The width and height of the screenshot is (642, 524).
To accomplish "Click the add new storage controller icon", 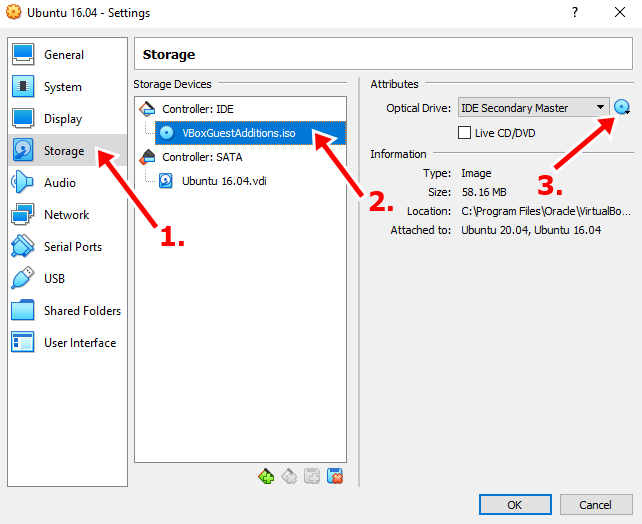I will (266, 477).
